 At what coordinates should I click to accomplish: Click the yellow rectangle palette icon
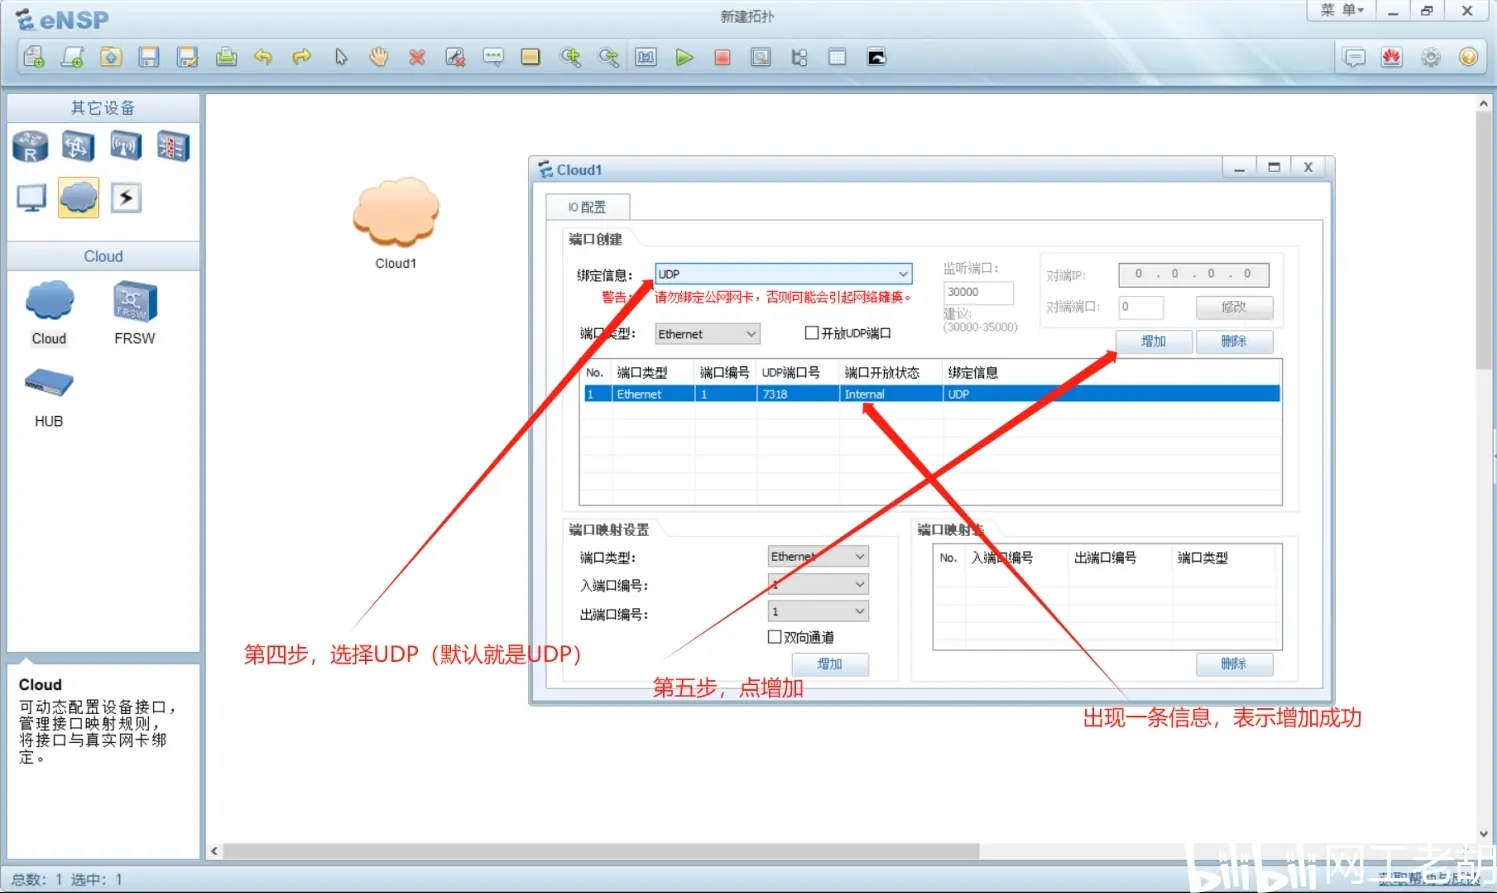(x=531, y=57)
